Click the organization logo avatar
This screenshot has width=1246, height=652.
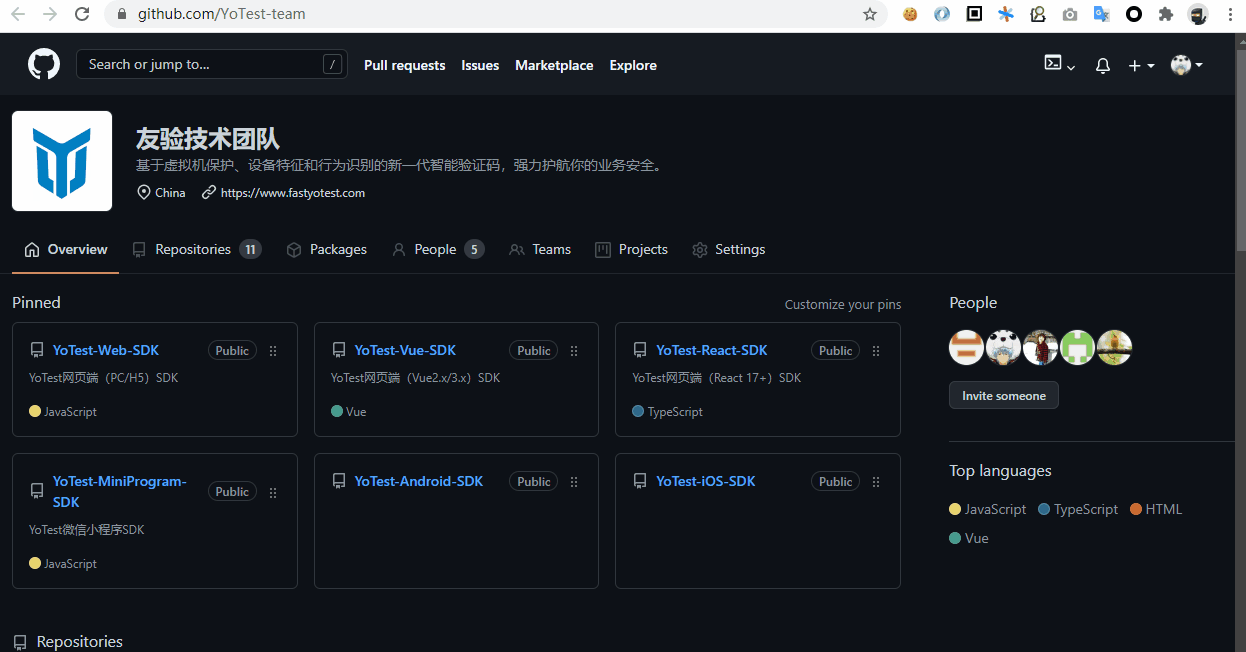(x=62, y=161)
